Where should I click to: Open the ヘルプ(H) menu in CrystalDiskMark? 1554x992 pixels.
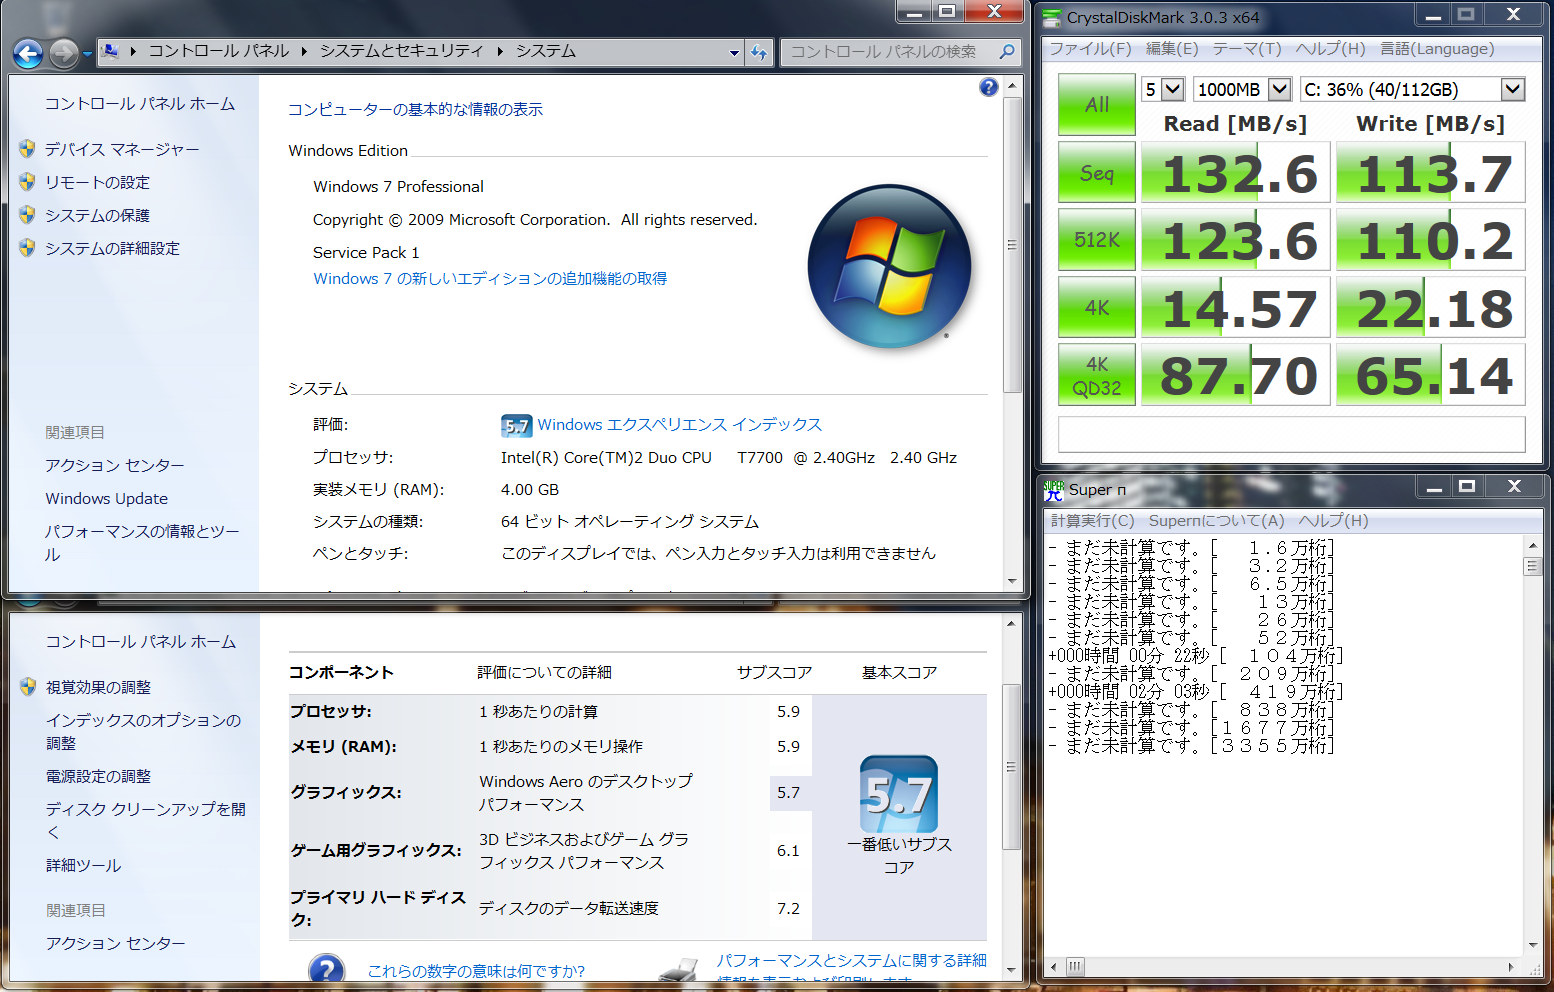tap(1331, 49)
